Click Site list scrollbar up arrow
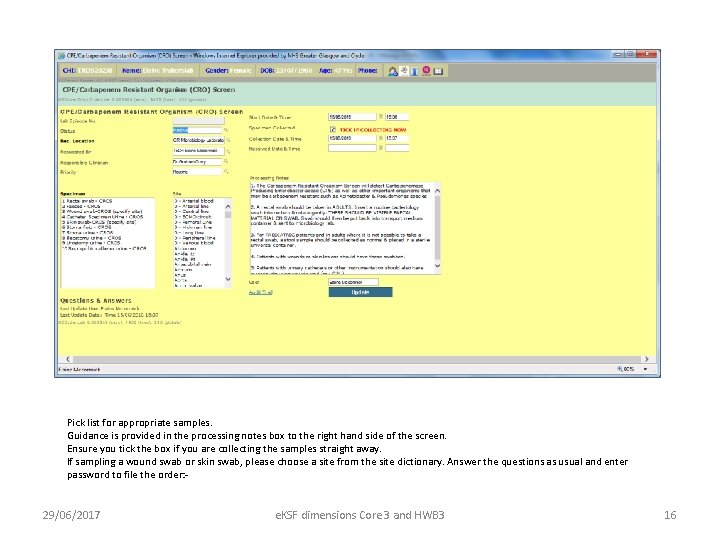The image size is (720, 540). [228, 207]
